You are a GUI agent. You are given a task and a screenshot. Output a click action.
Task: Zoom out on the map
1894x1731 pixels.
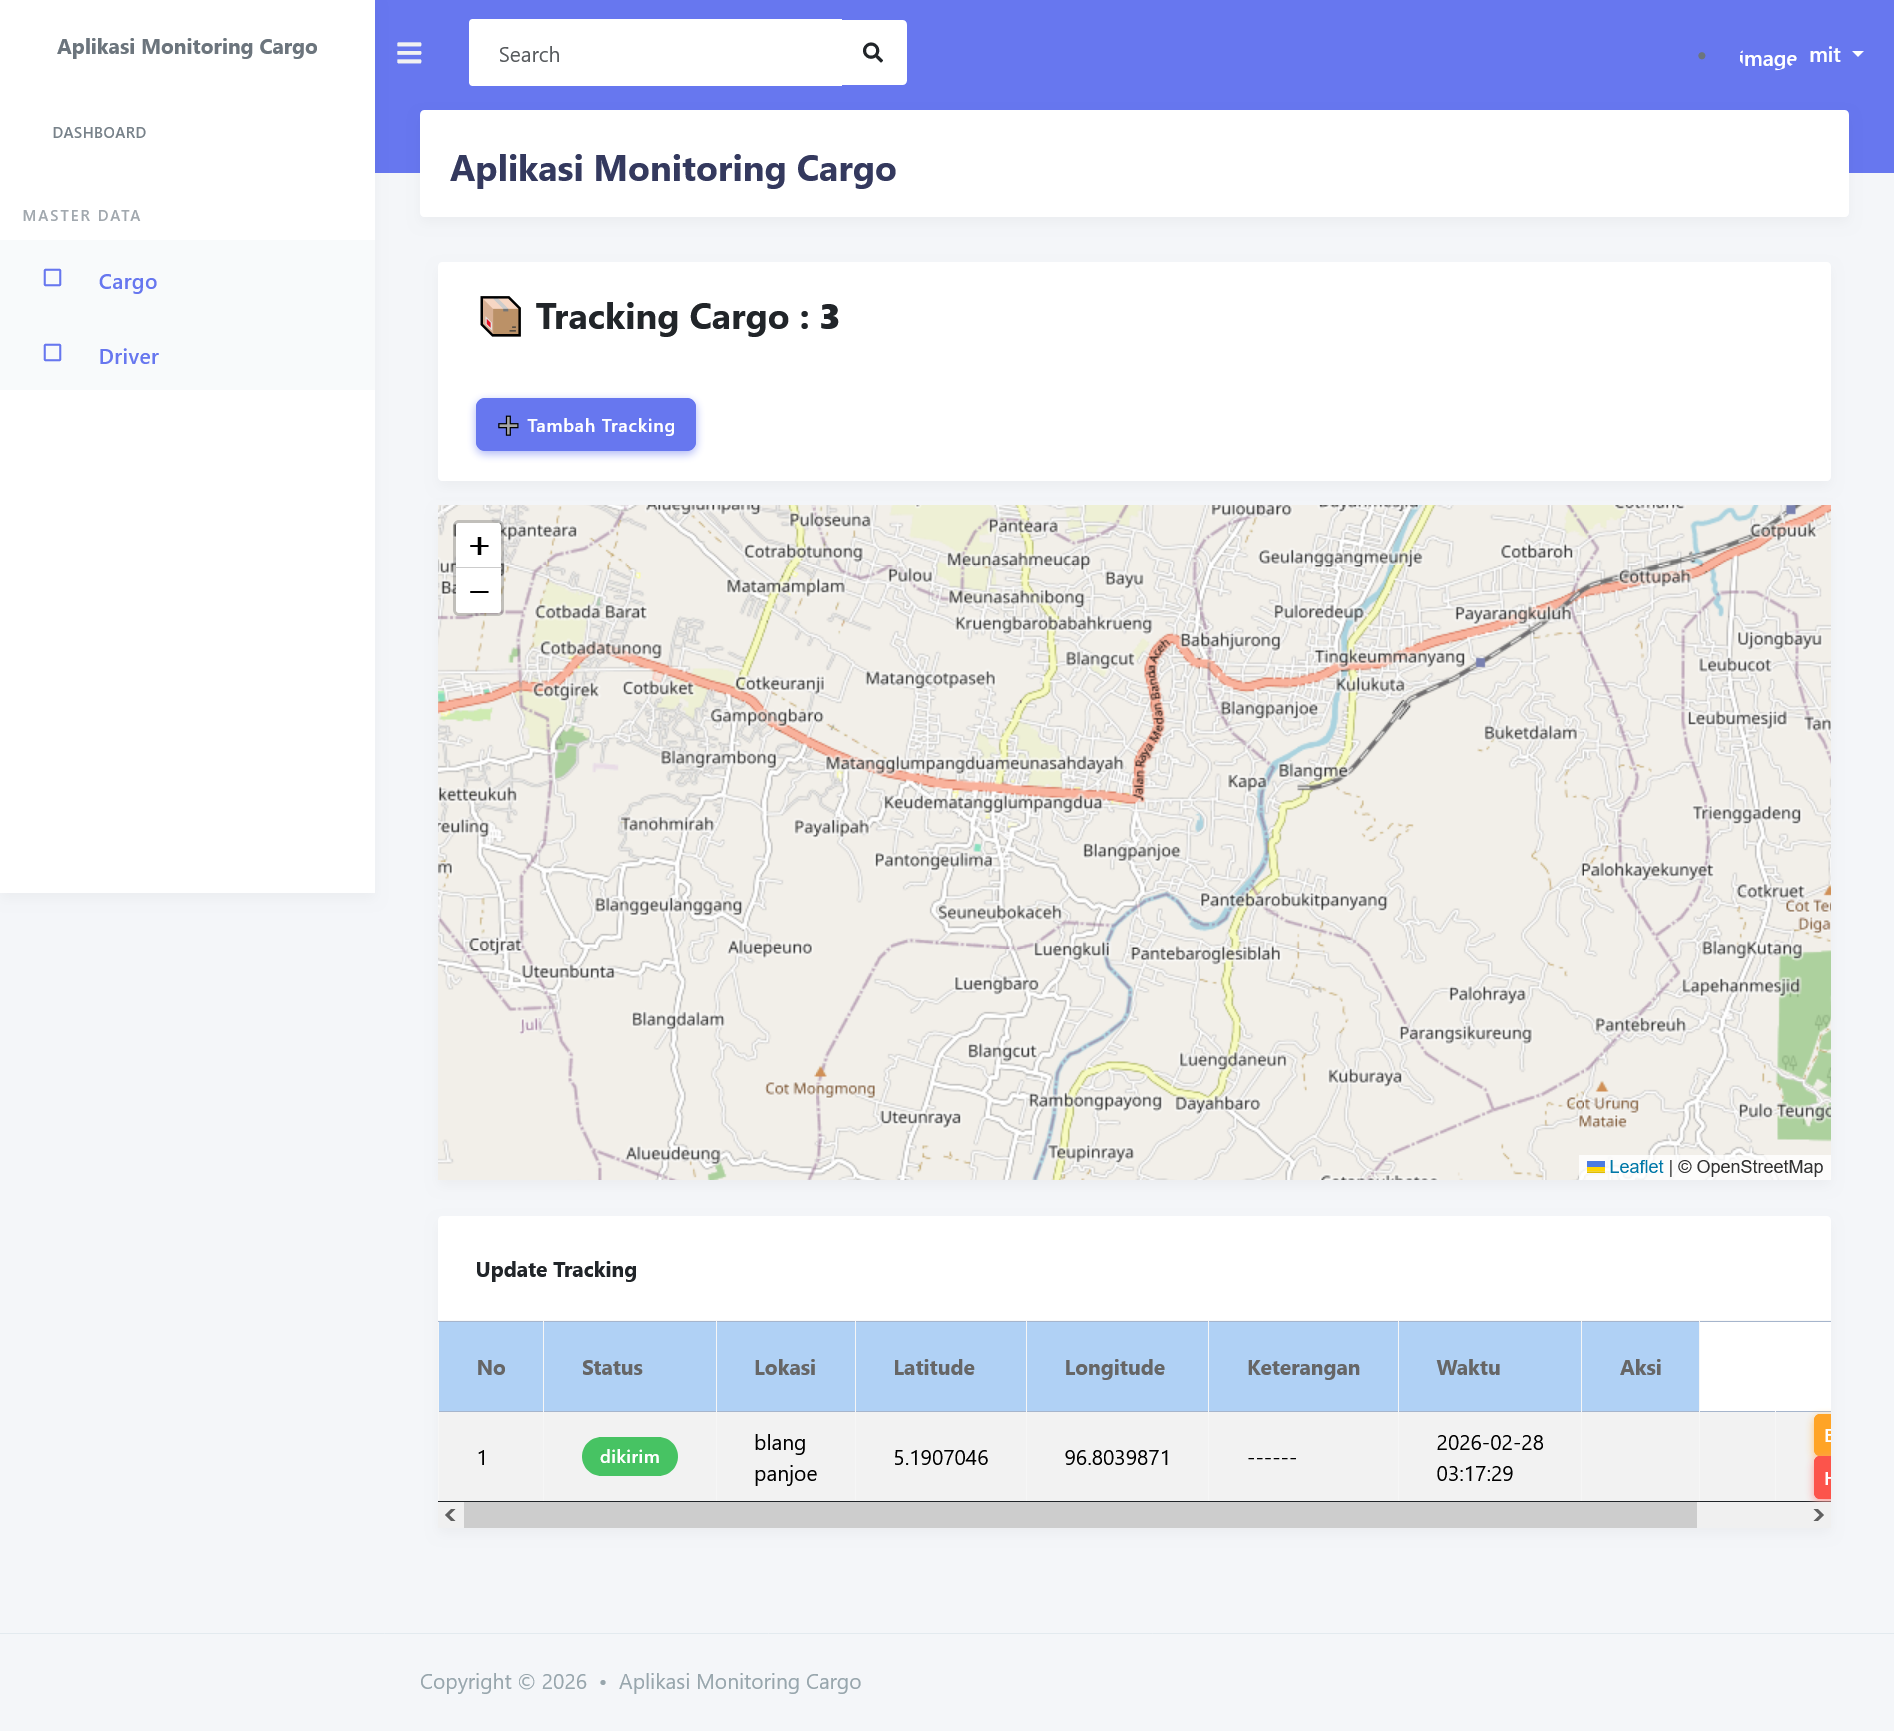point(479,592)
